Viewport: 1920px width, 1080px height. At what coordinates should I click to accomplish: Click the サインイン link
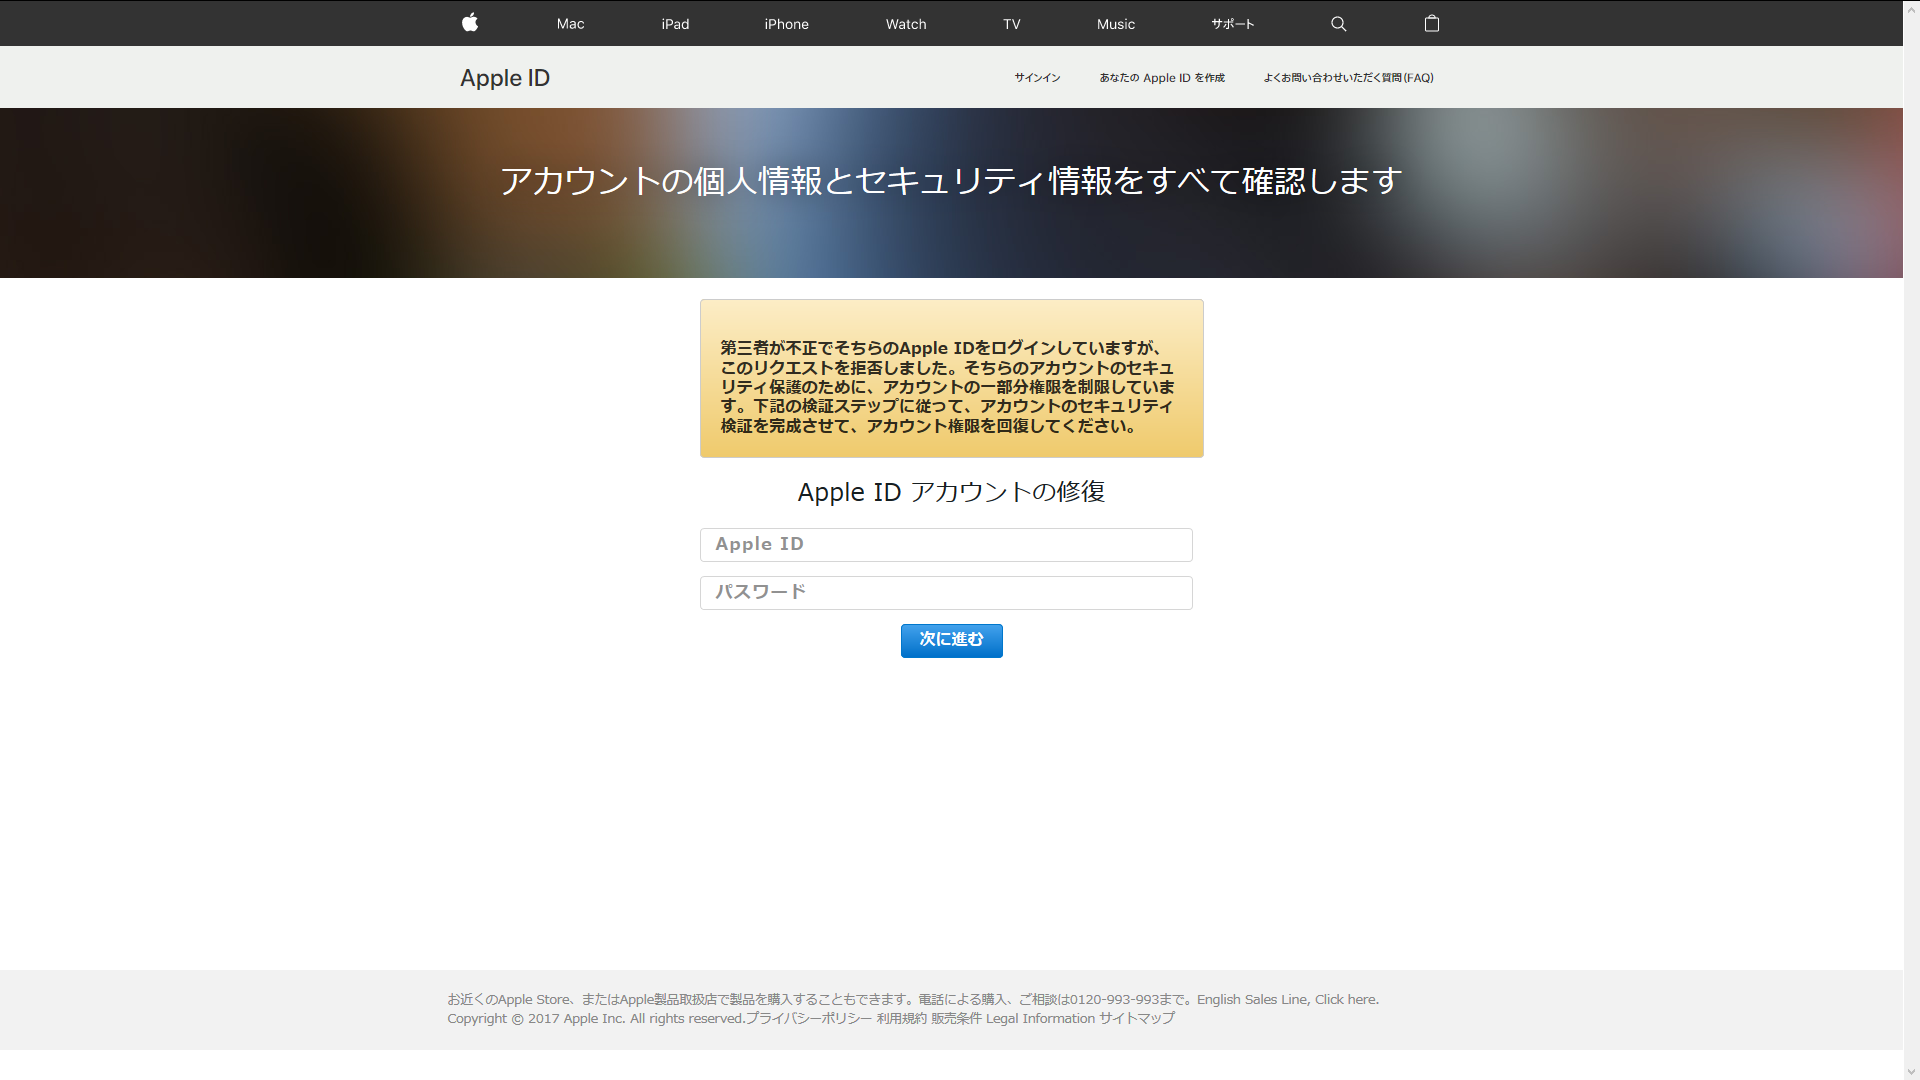[1037, 78]
